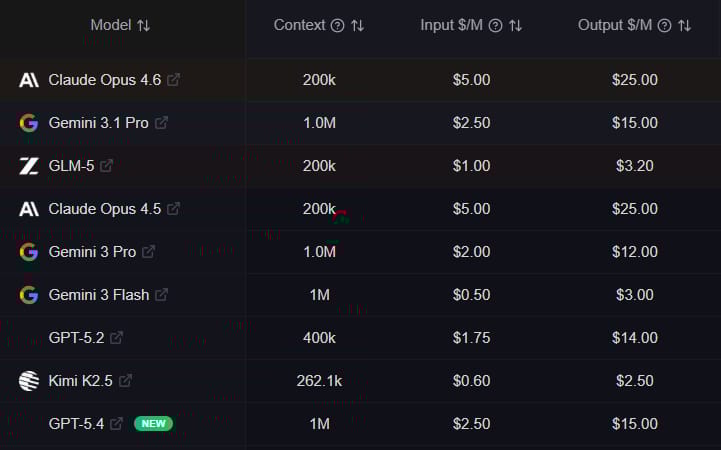Select the $2.00 input price for Gemini 3 Pro

[471, 252]
